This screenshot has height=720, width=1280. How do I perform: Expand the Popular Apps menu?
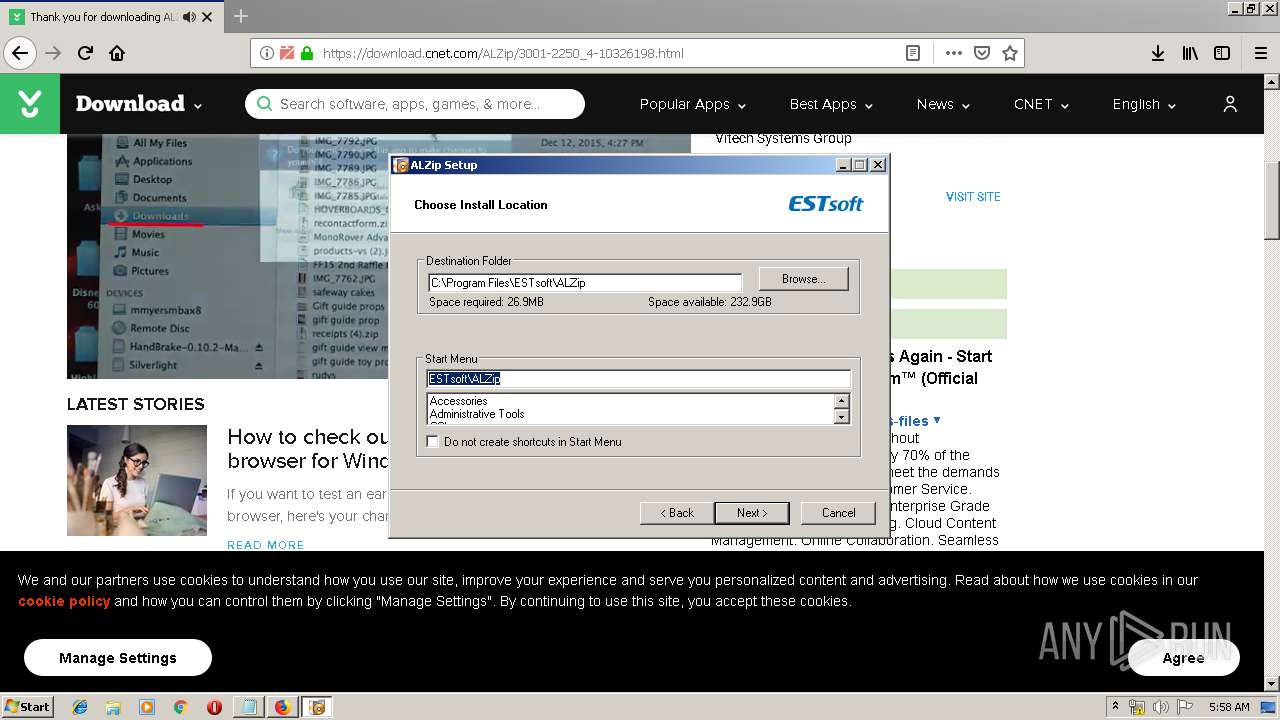point(693,104)
